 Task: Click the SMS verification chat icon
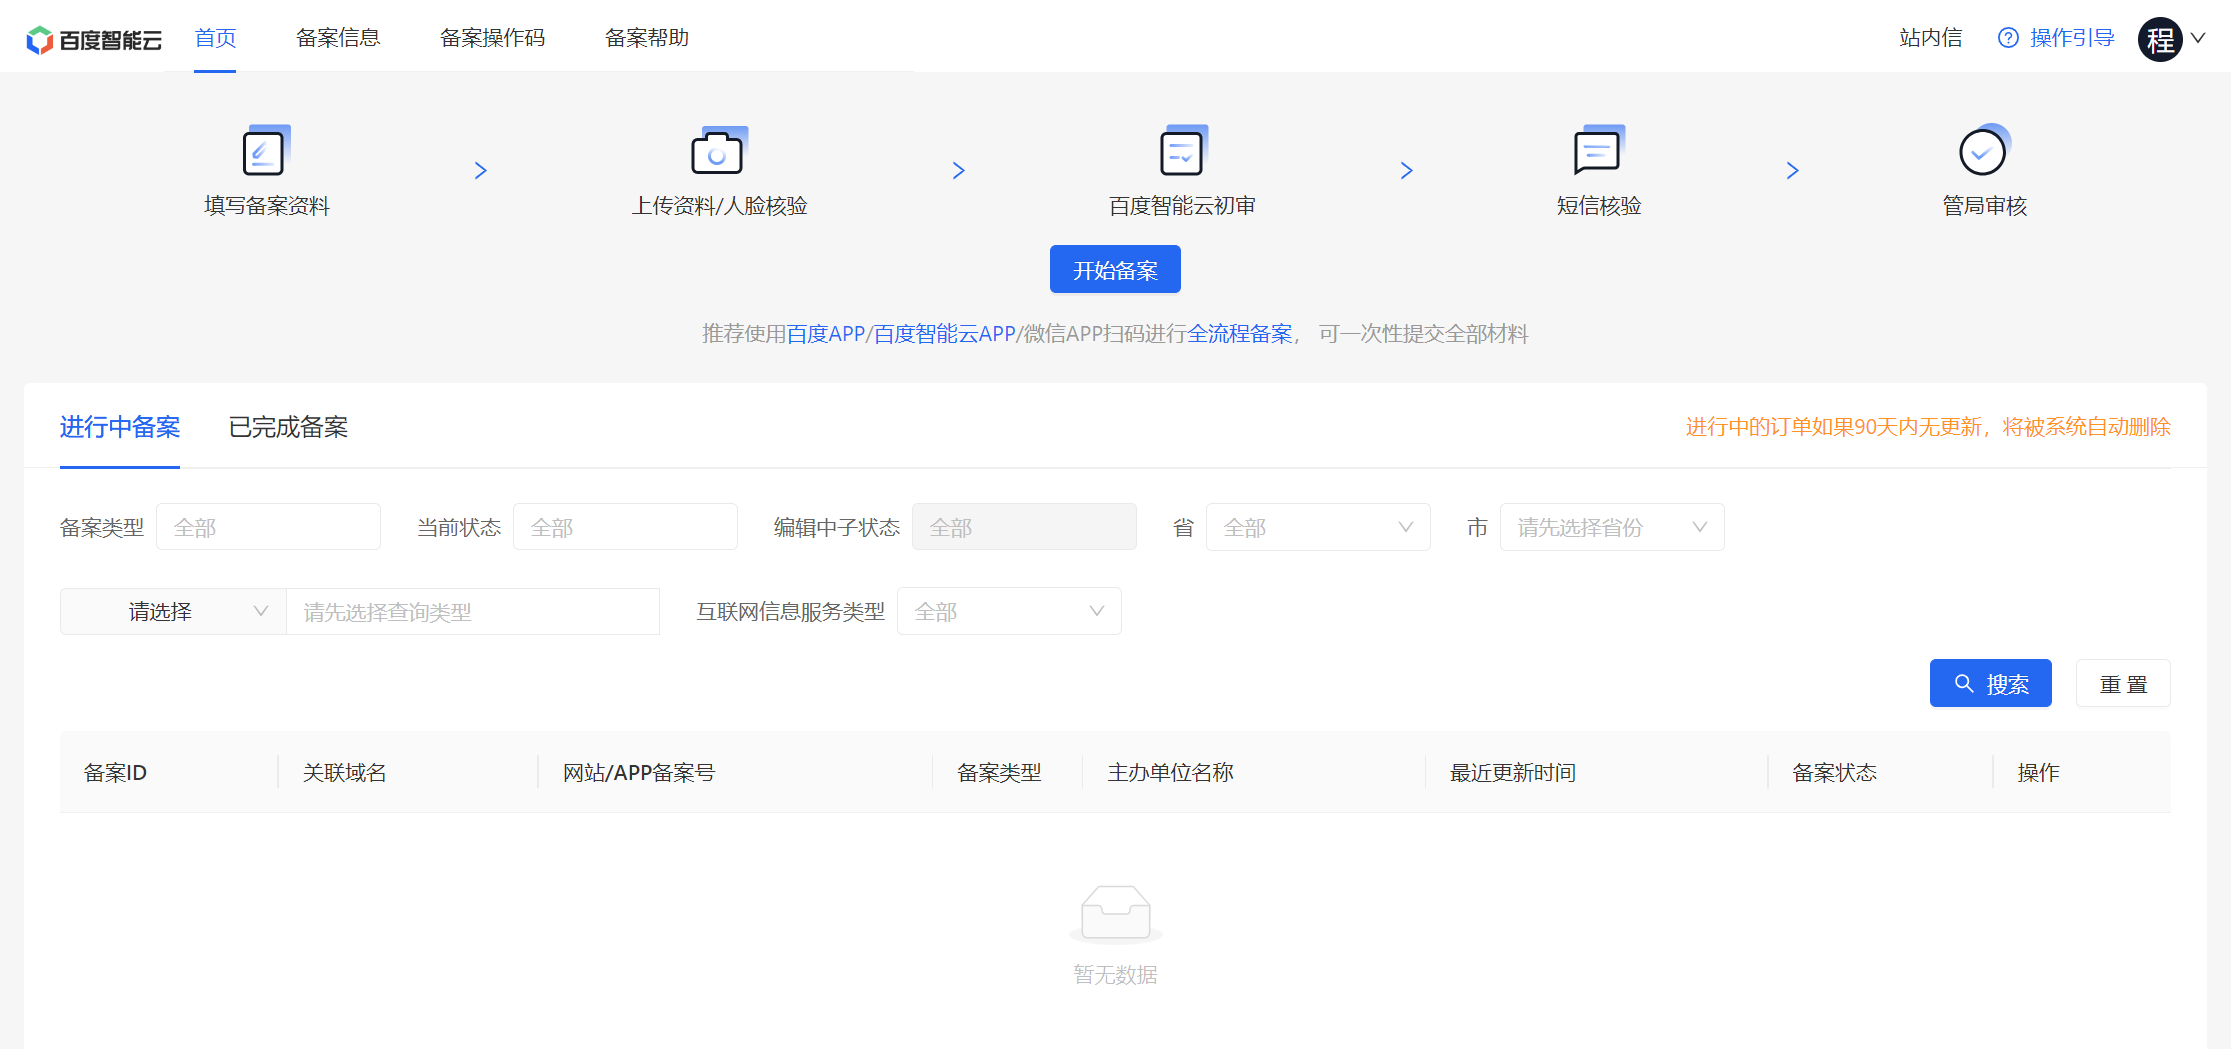click(1598, 152)
